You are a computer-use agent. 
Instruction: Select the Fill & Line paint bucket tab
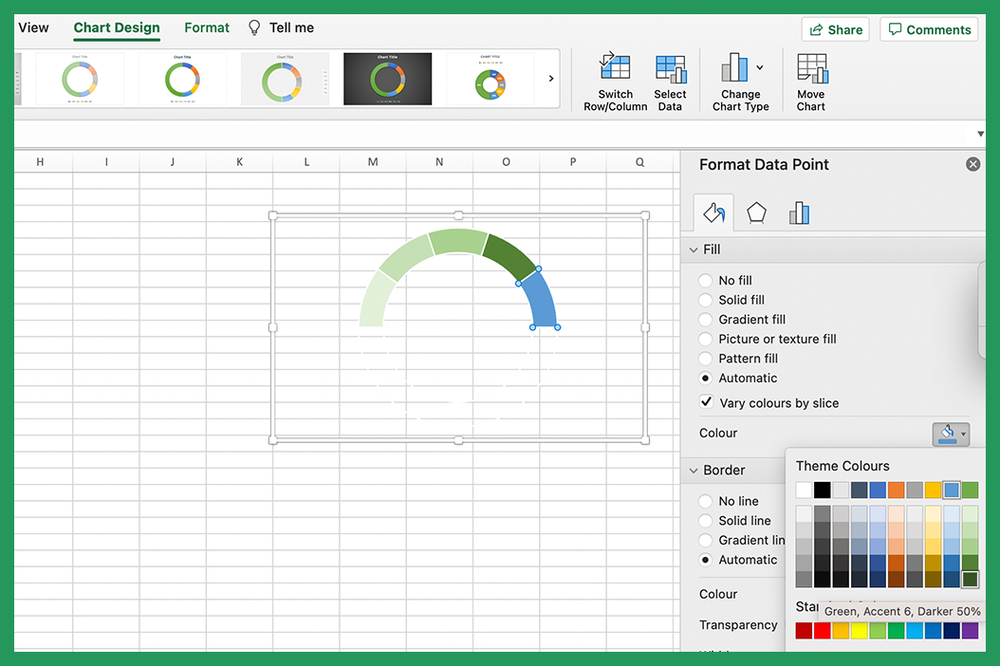[712, 212]
